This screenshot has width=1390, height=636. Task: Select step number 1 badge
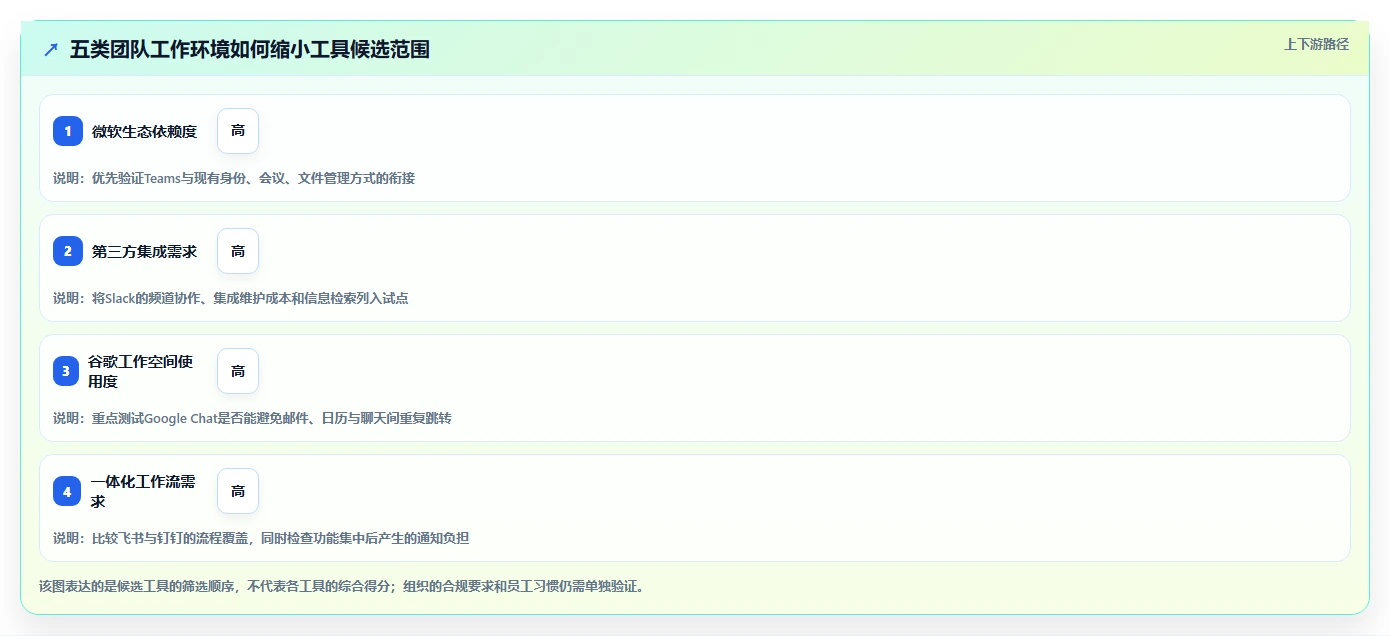(x=68, y=131)
